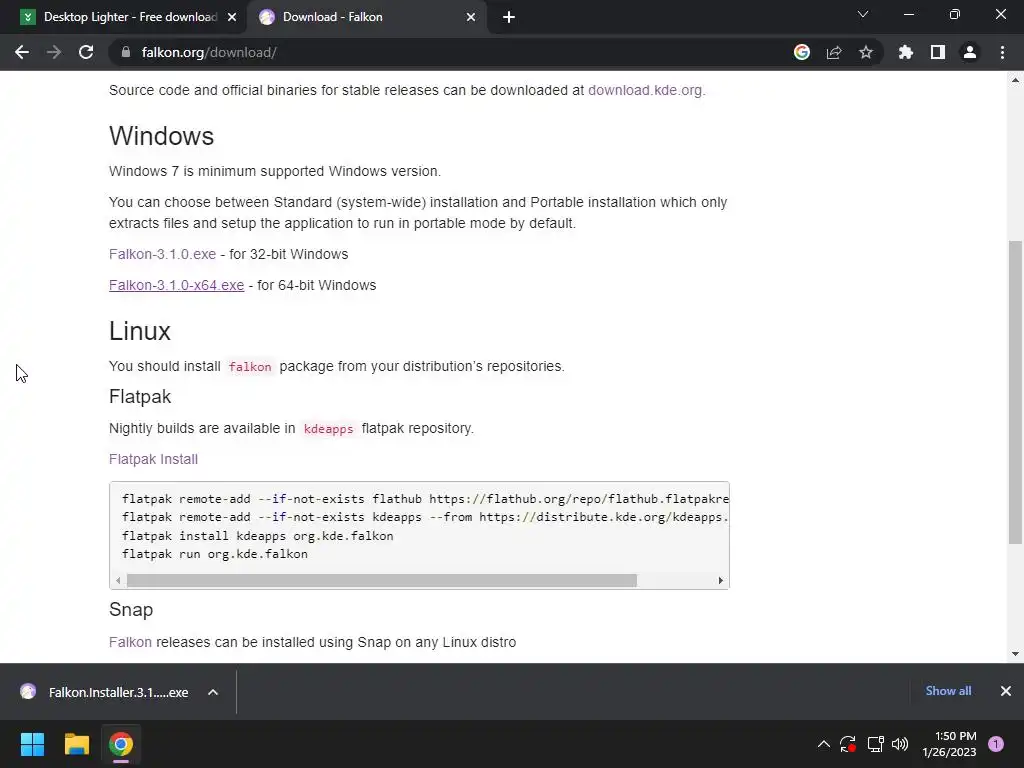Reload the Falkon download page
The height and width of the screenshot is (768, 1024).
[x=86, y=52]
